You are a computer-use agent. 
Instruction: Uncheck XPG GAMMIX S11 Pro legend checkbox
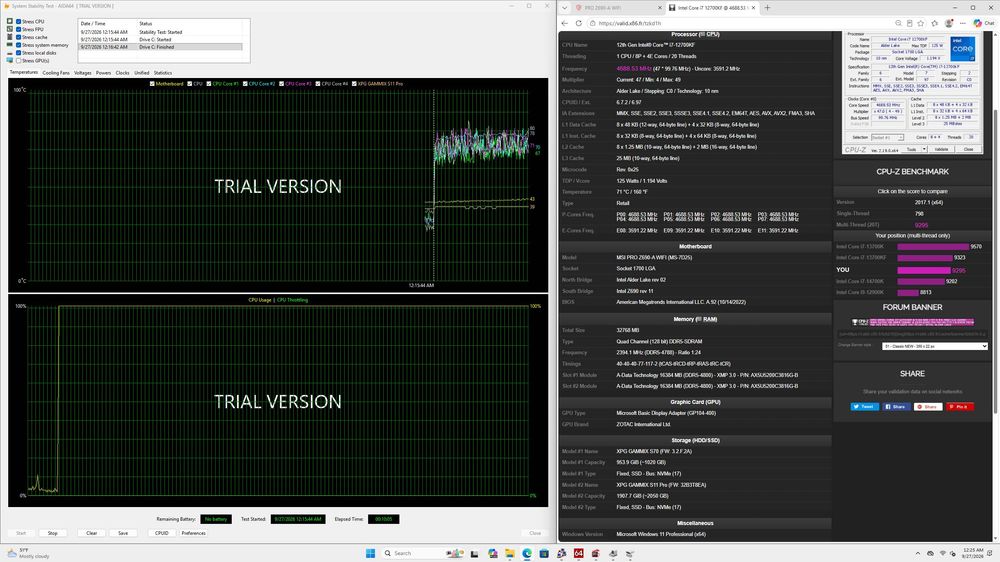point(354,84)
